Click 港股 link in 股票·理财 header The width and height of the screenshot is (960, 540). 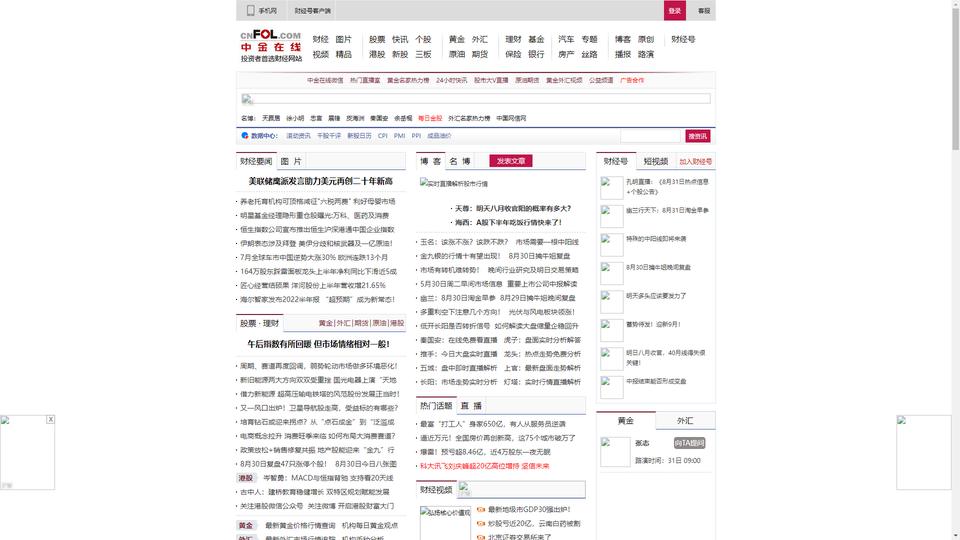pos(397,323)
